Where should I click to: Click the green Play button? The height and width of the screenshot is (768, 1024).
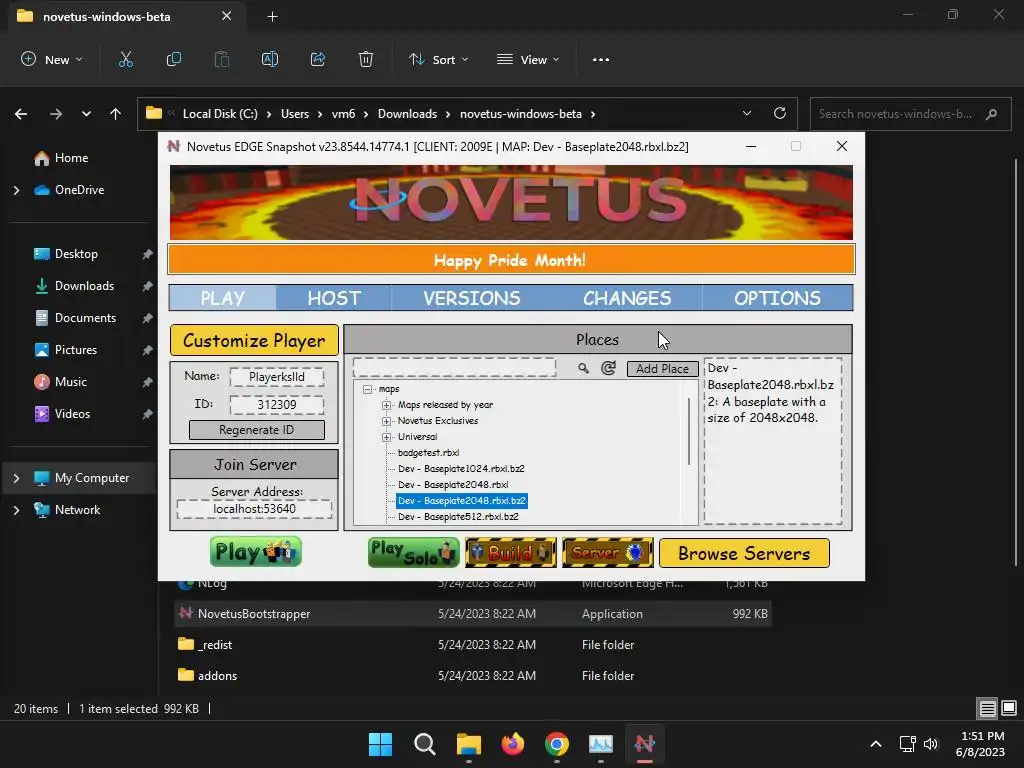[255, 552]
